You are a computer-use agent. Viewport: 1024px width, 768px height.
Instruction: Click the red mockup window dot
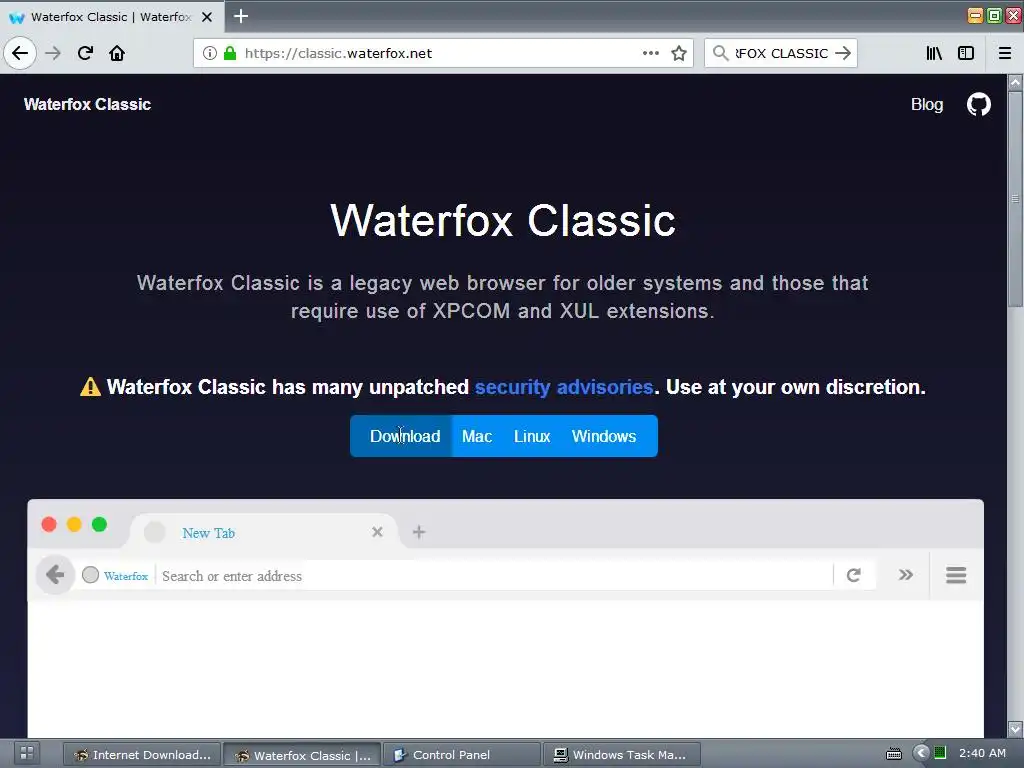(x=49, y=524)
